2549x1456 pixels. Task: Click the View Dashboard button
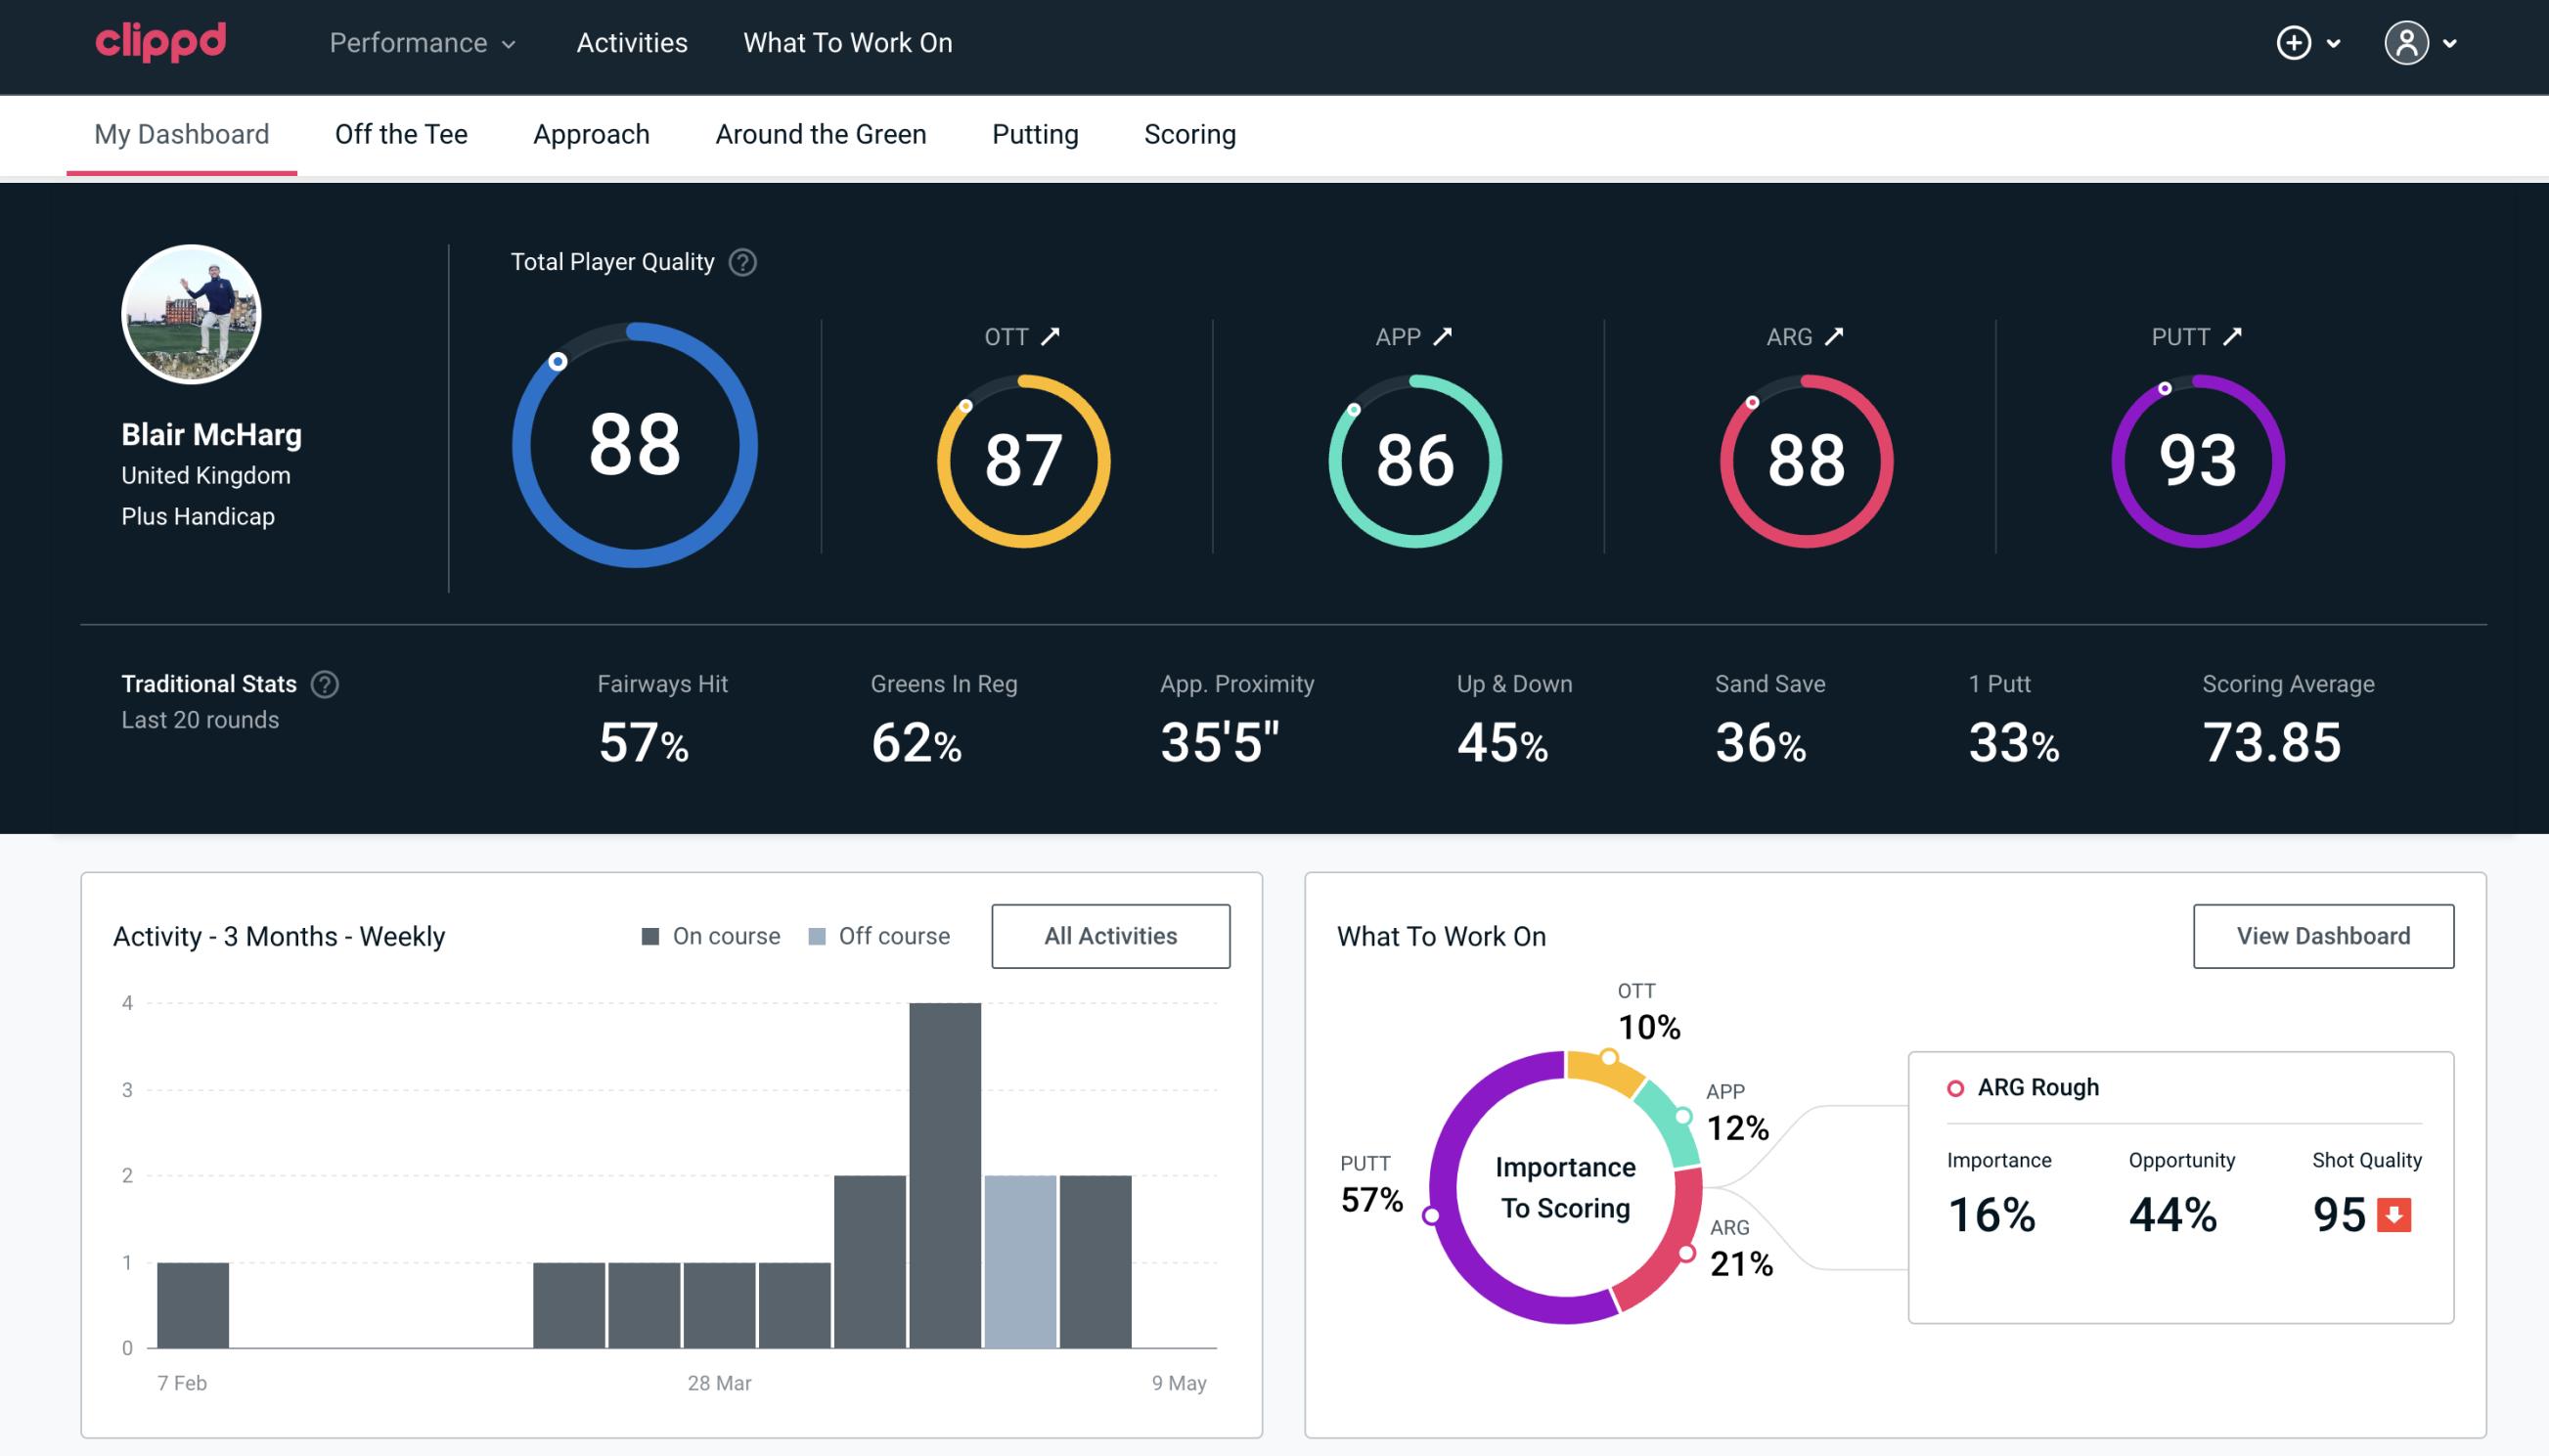coord(2323,935)
